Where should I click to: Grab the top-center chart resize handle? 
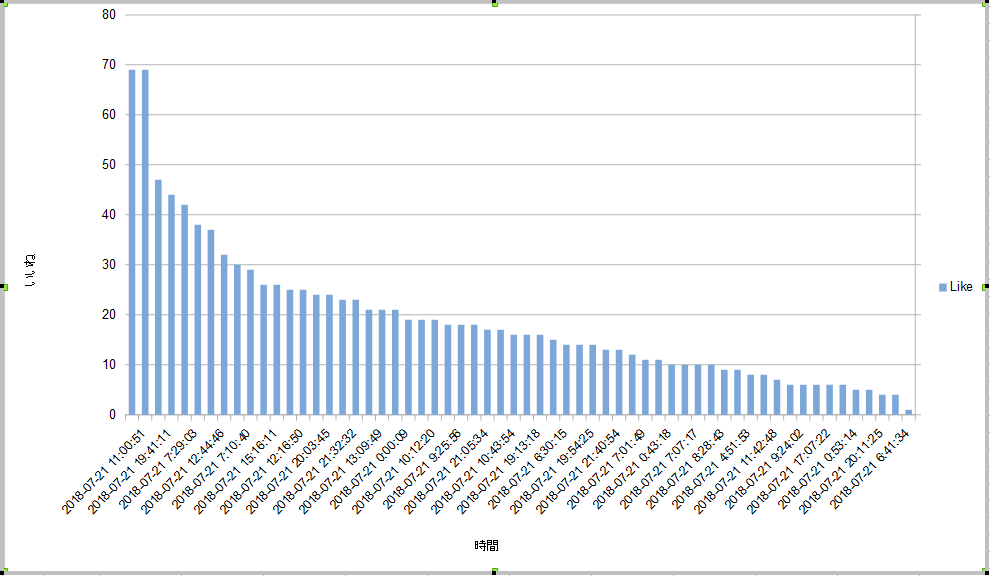pyautogui.click(x=495, y=3)
